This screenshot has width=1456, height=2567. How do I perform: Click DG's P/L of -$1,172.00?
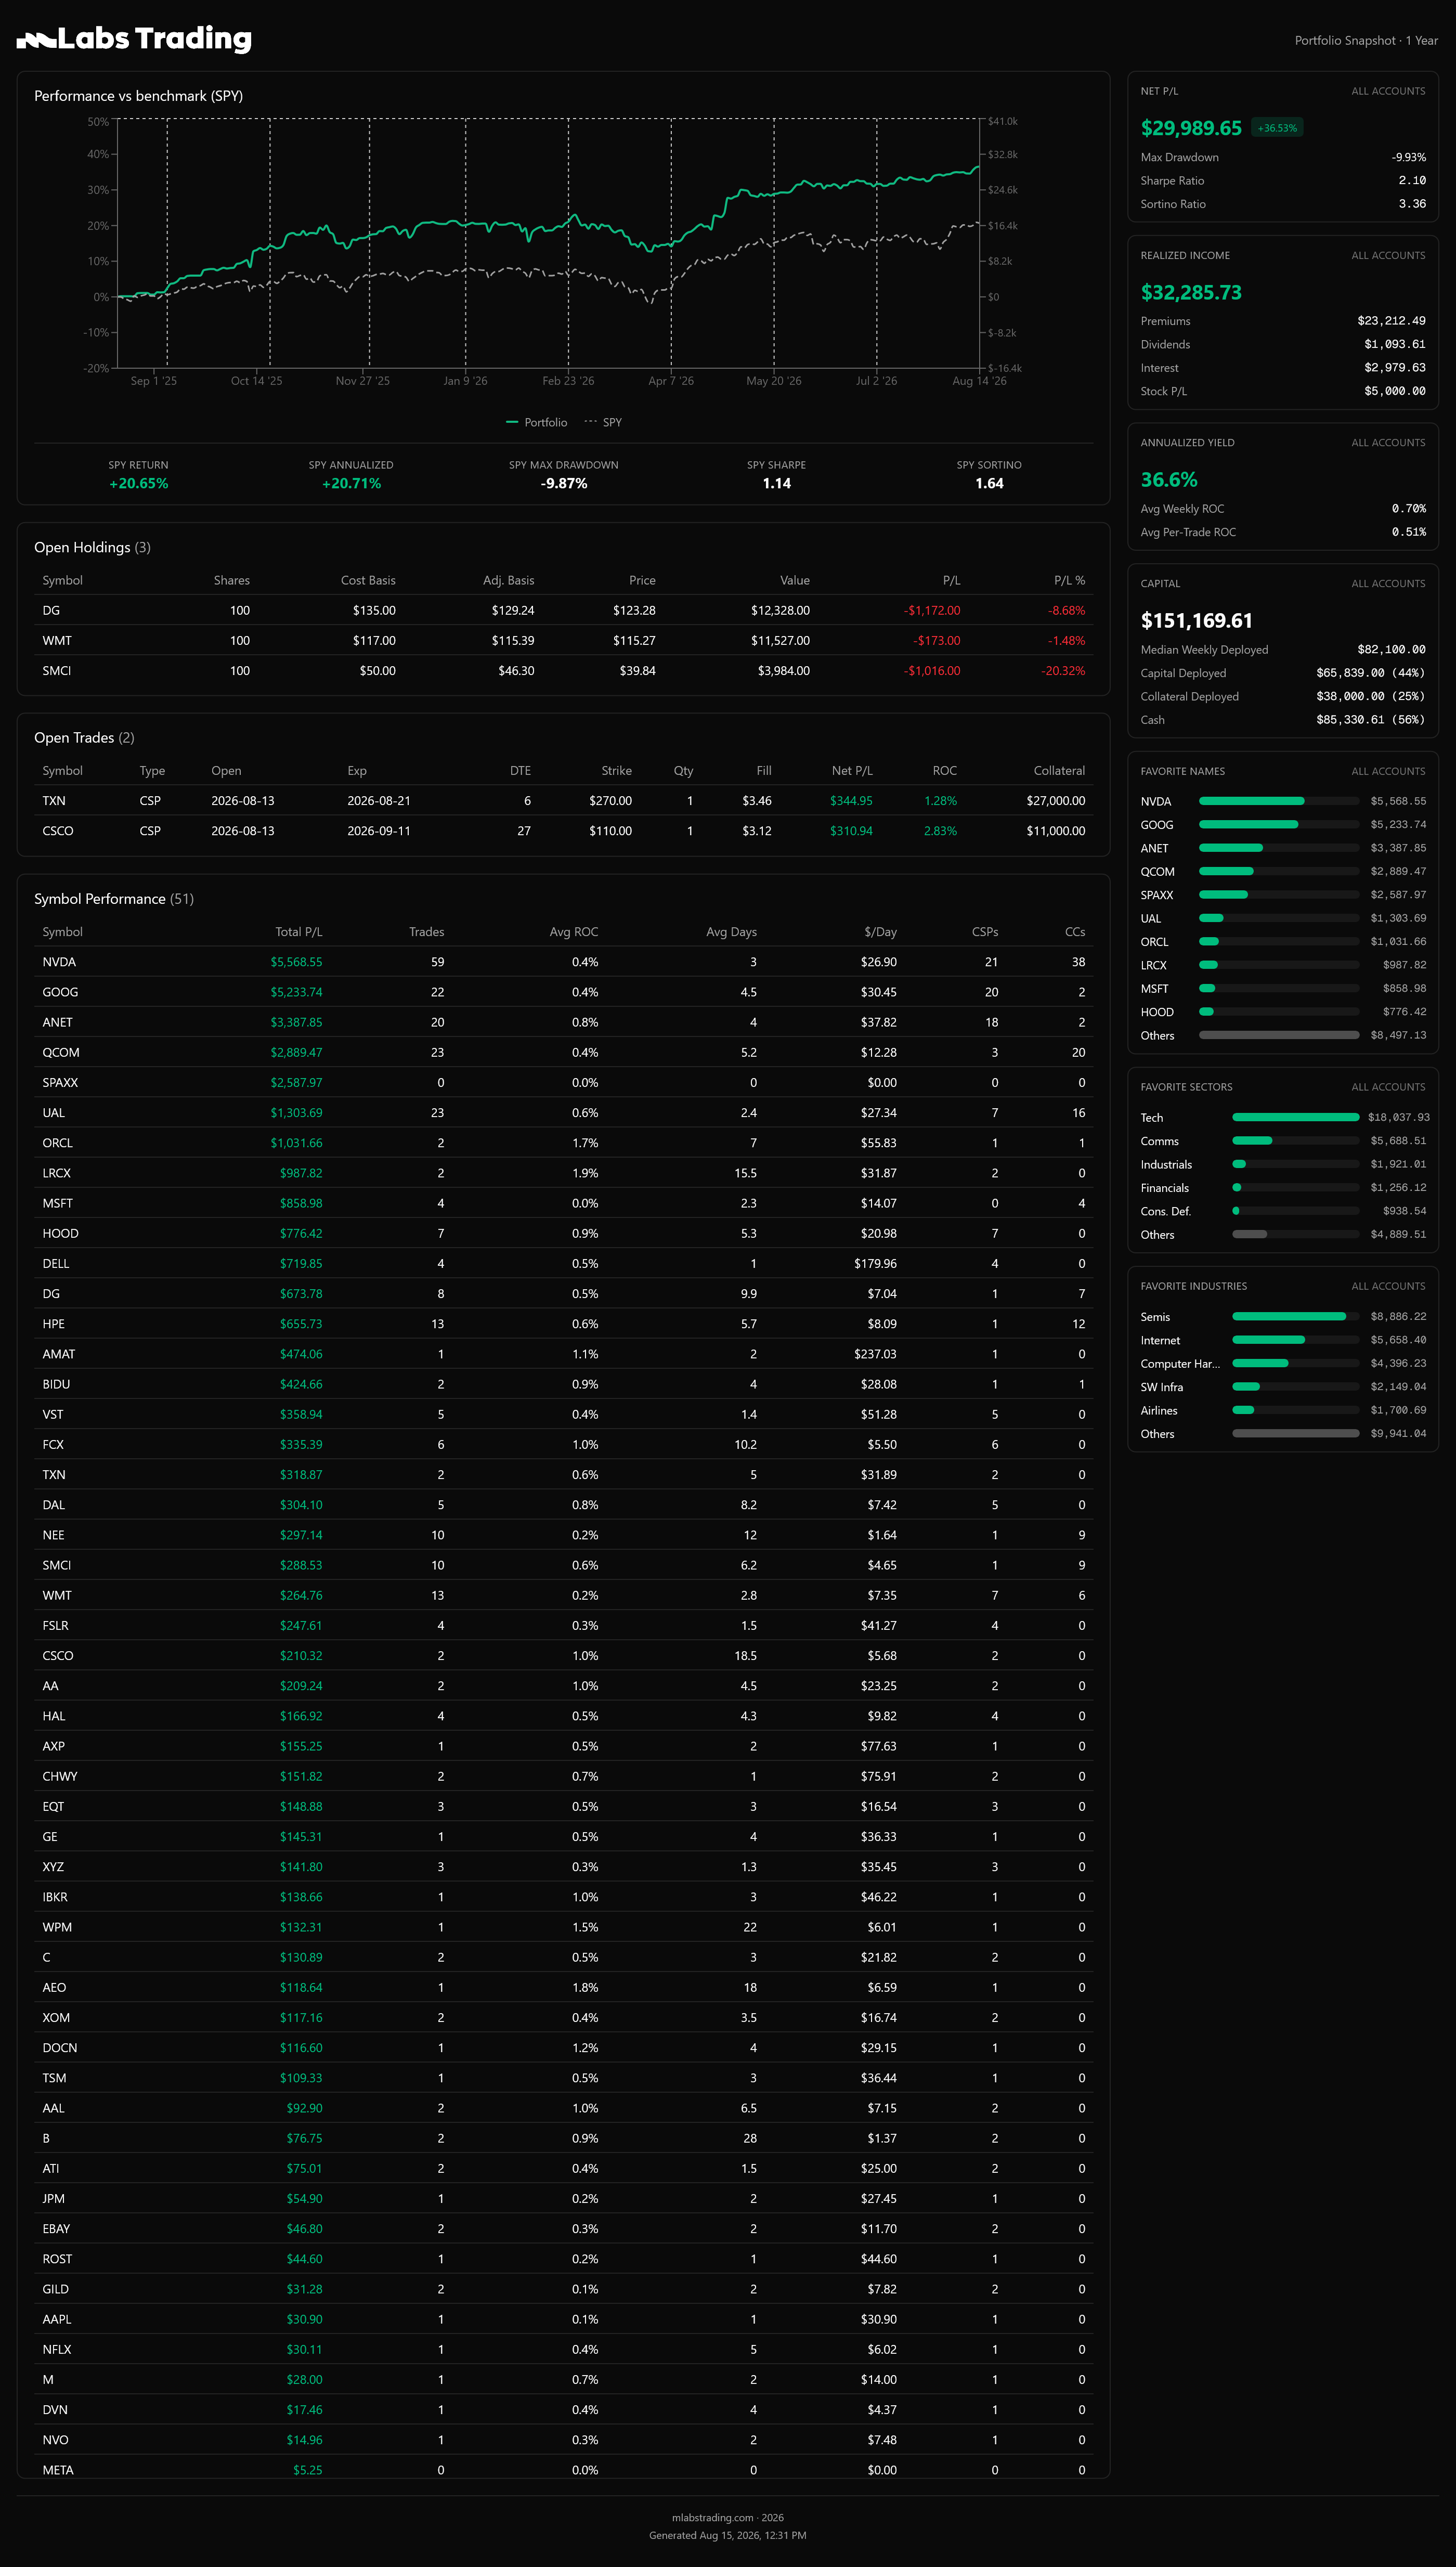point(932,611)
